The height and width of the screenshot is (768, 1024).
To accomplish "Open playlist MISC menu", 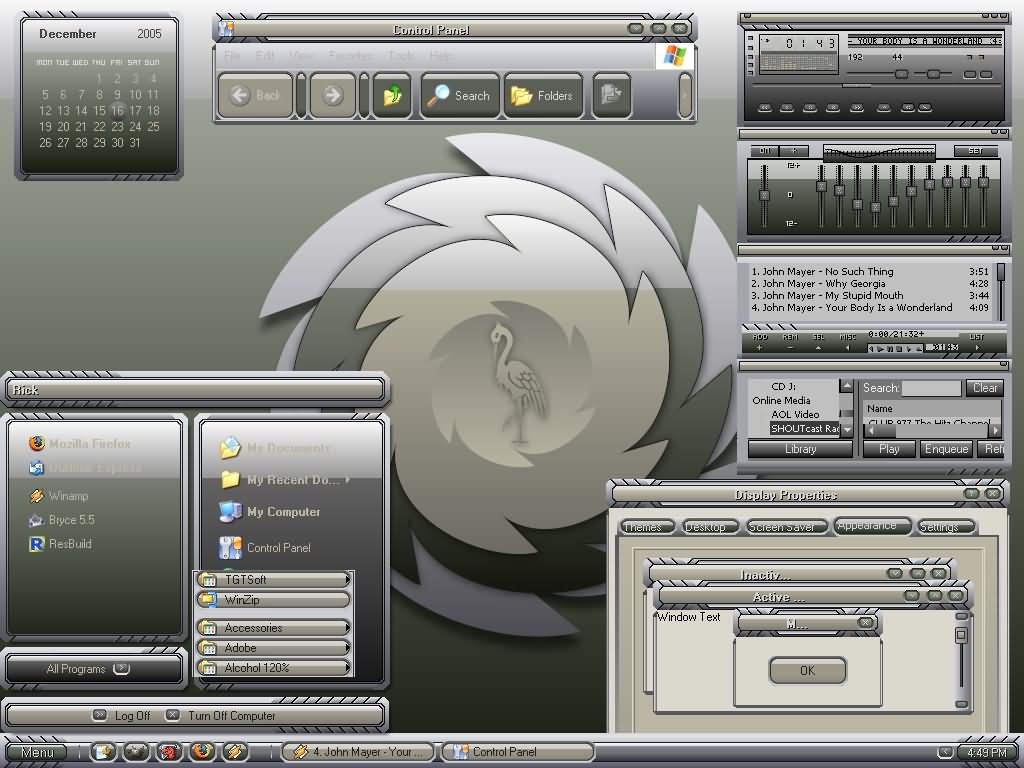I will (x=848, y=342).
